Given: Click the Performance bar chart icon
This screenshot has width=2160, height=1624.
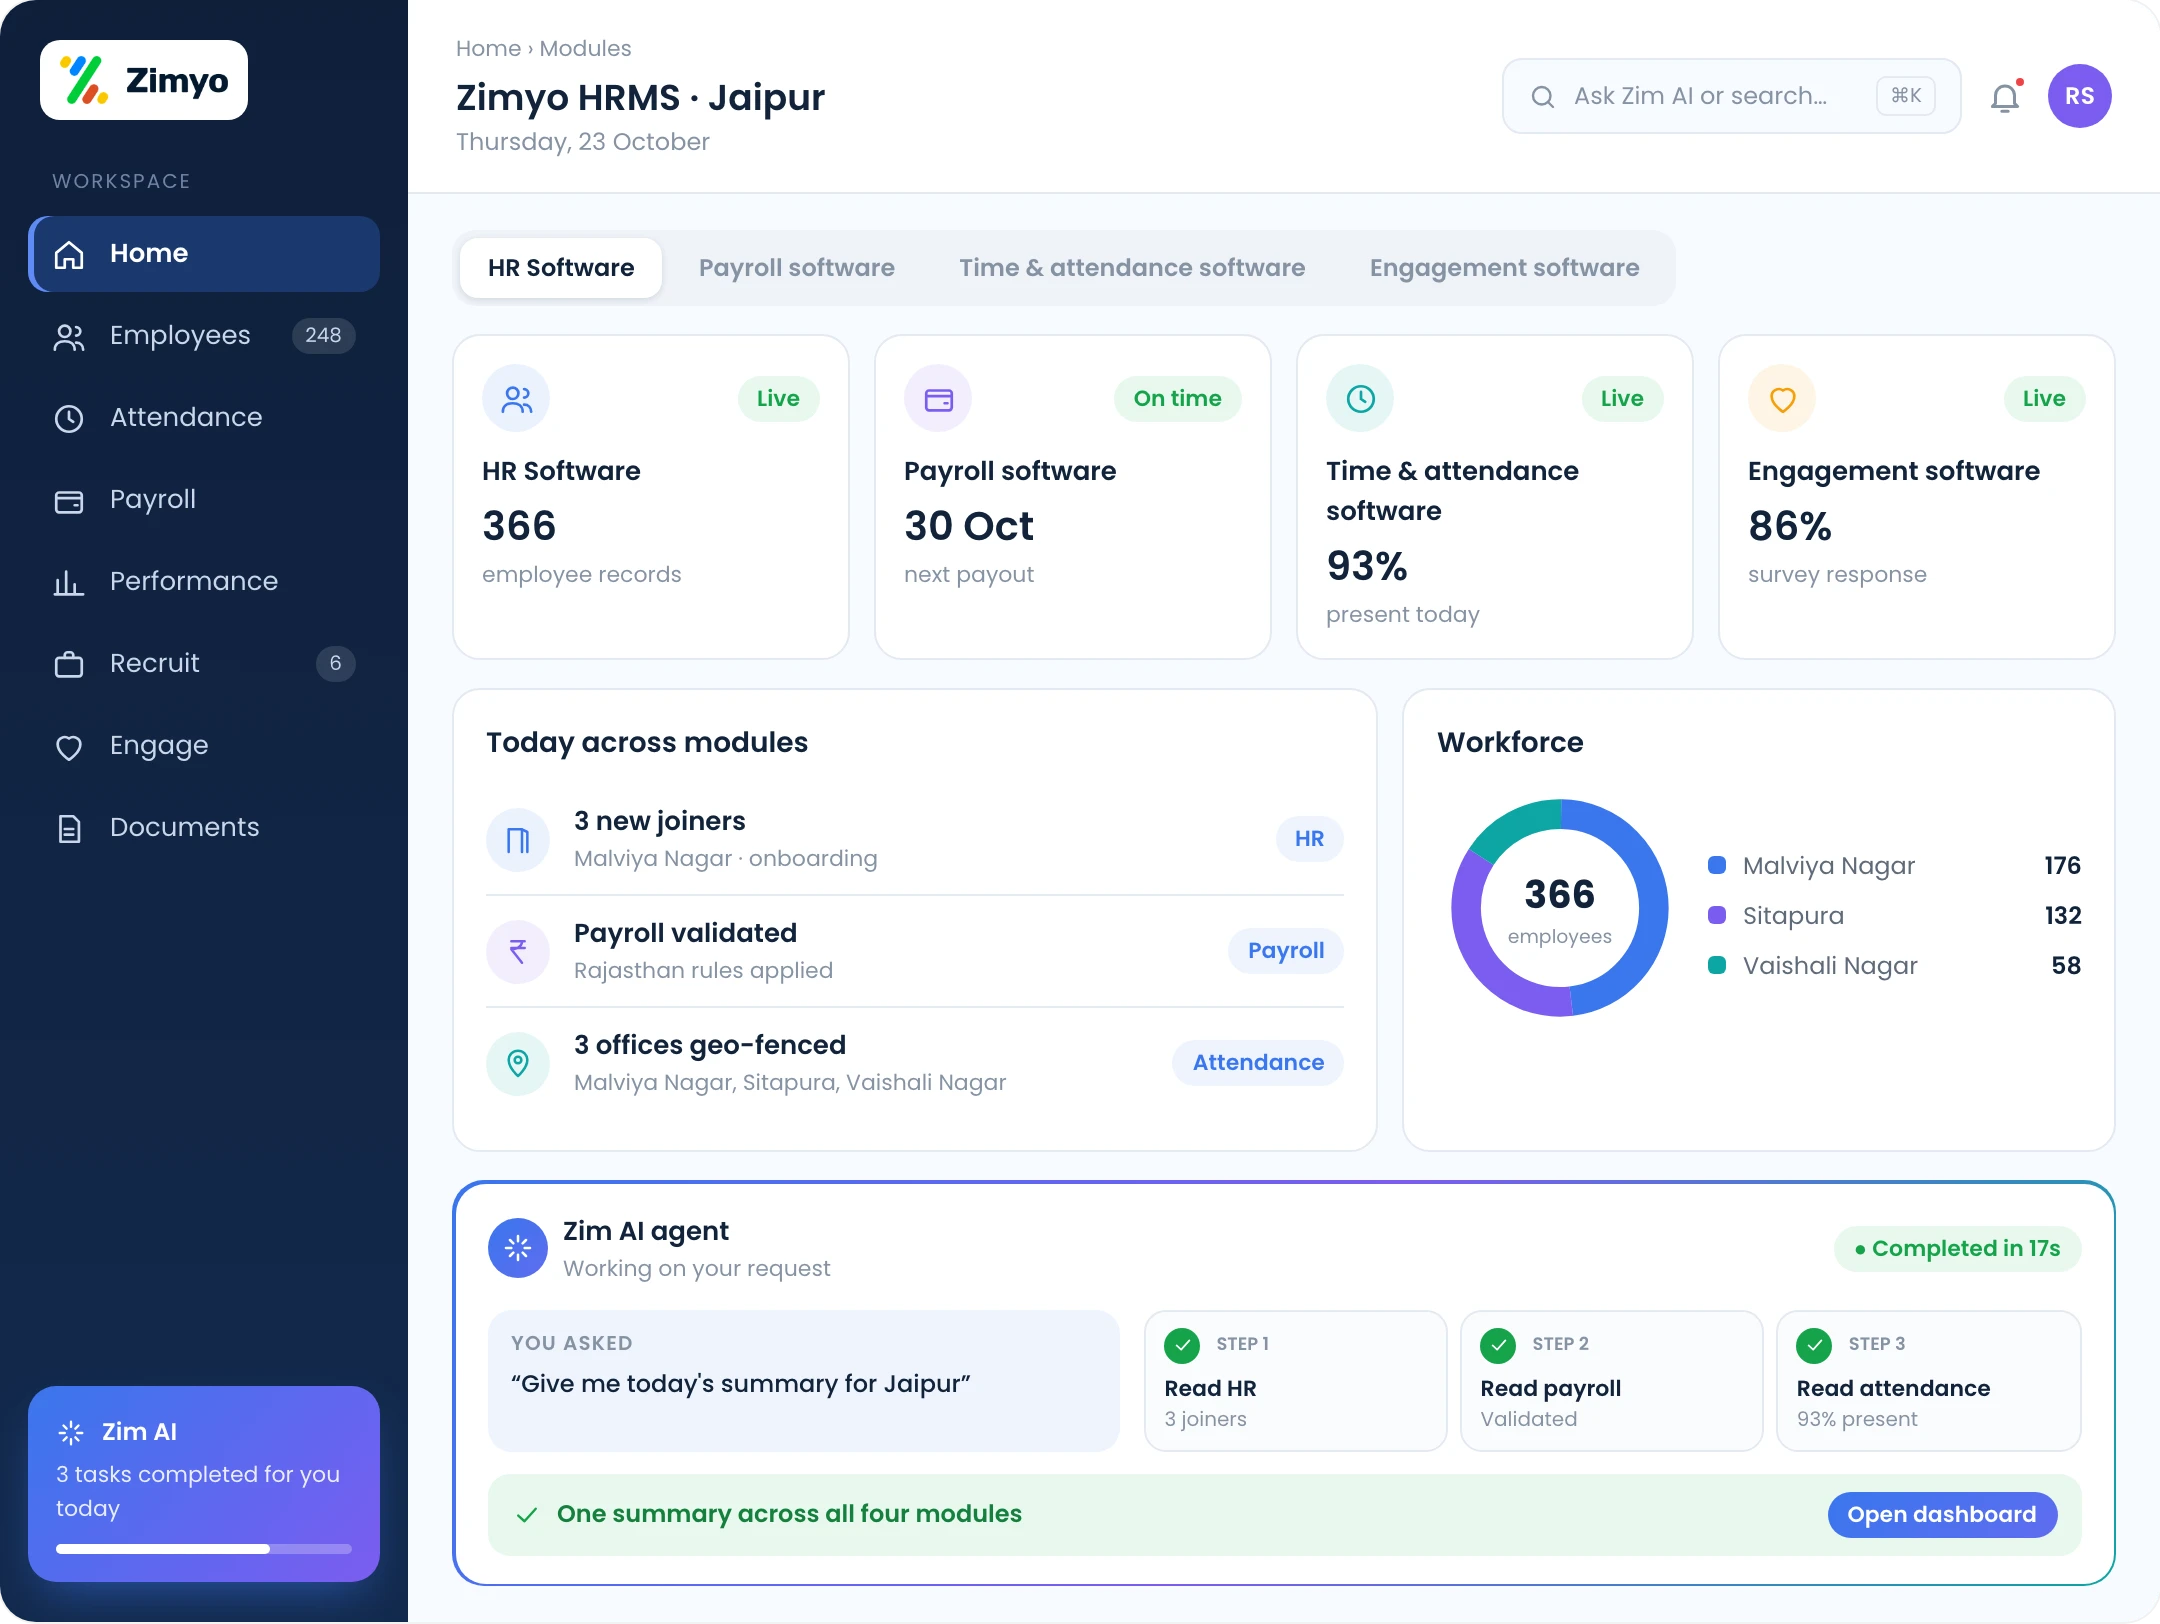Looking at the screenshot, I should pos(69,582).
